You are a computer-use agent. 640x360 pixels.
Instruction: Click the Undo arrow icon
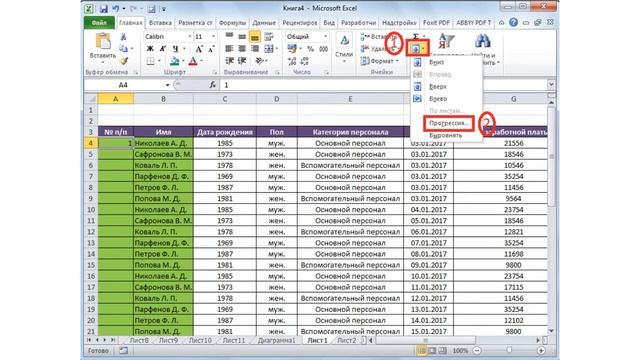pos(116,9)
